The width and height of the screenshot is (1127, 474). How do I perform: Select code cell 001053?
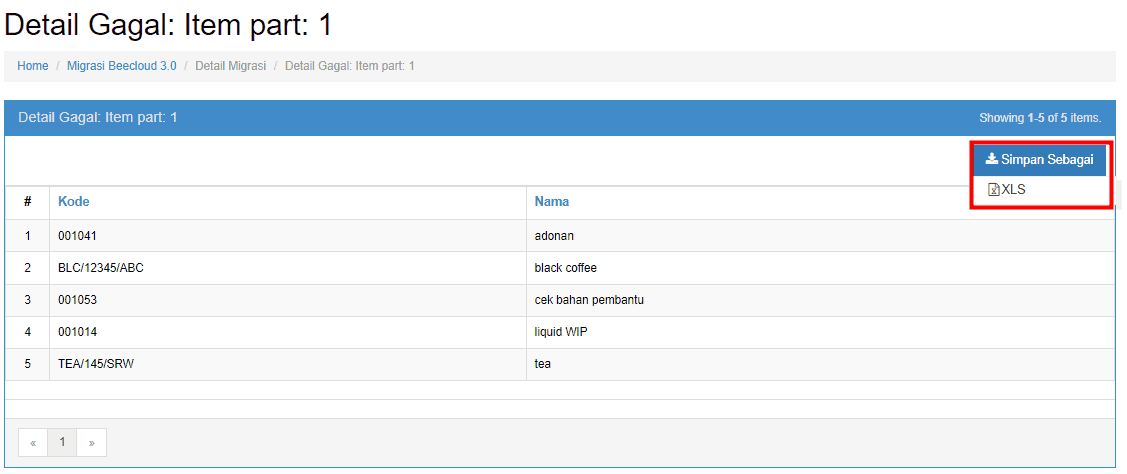pos(288,301)
